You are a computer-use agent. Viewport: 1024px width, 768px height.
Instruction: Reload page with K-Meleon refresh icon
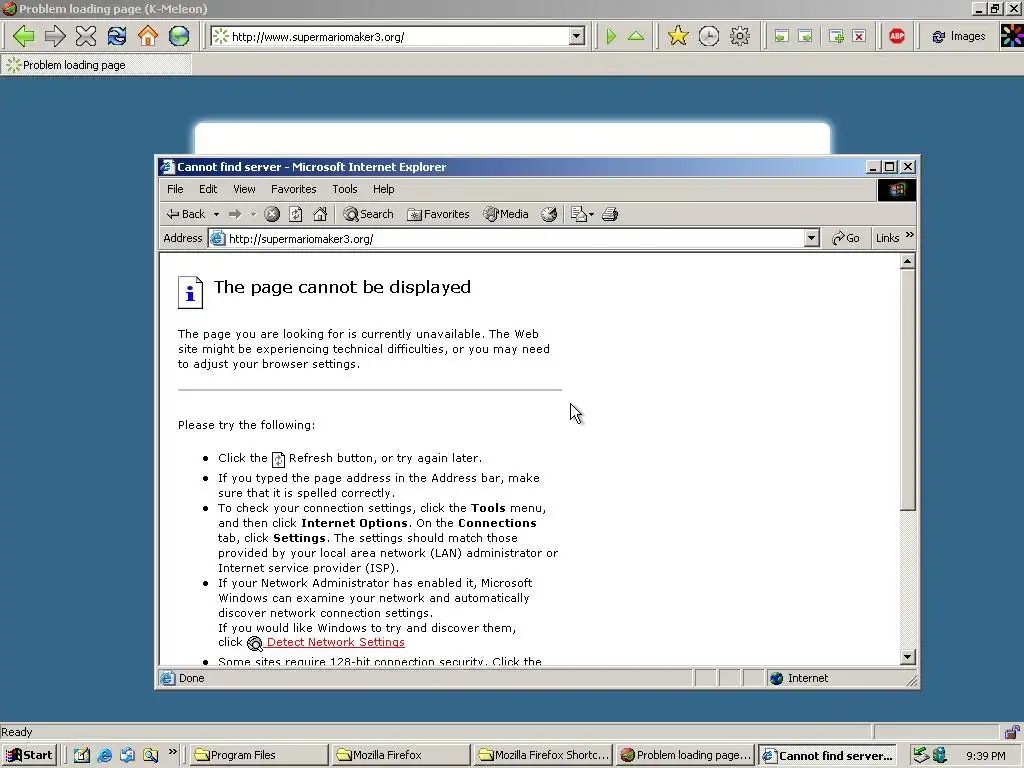tap(117, 36)
